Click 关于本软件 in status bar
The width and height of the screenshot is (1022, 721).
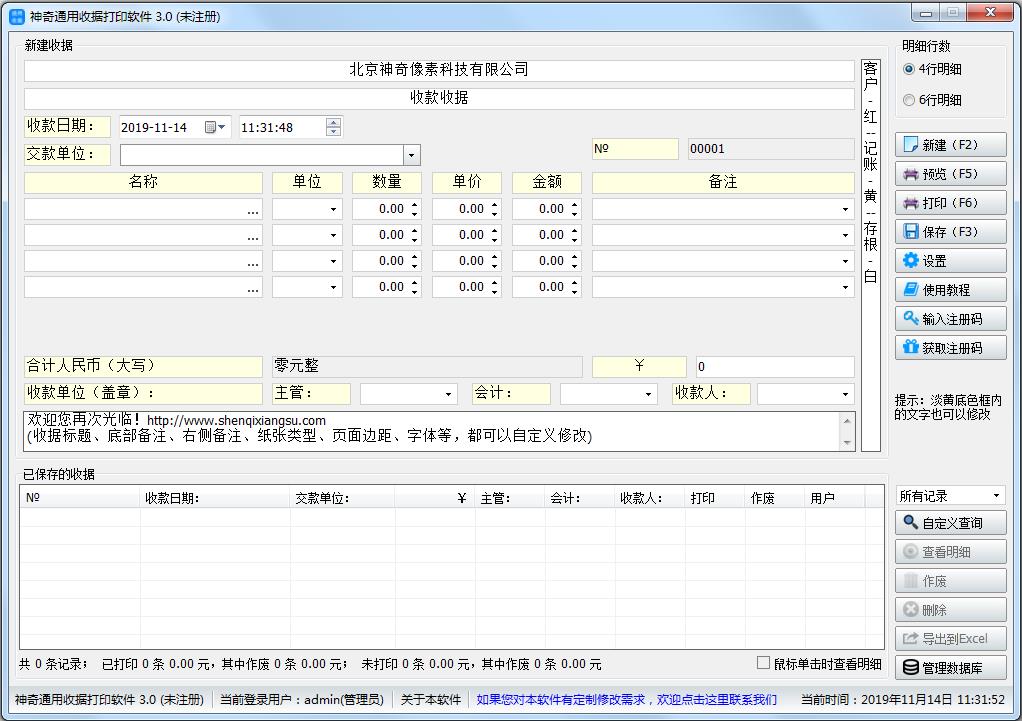(x=431, y=700)
